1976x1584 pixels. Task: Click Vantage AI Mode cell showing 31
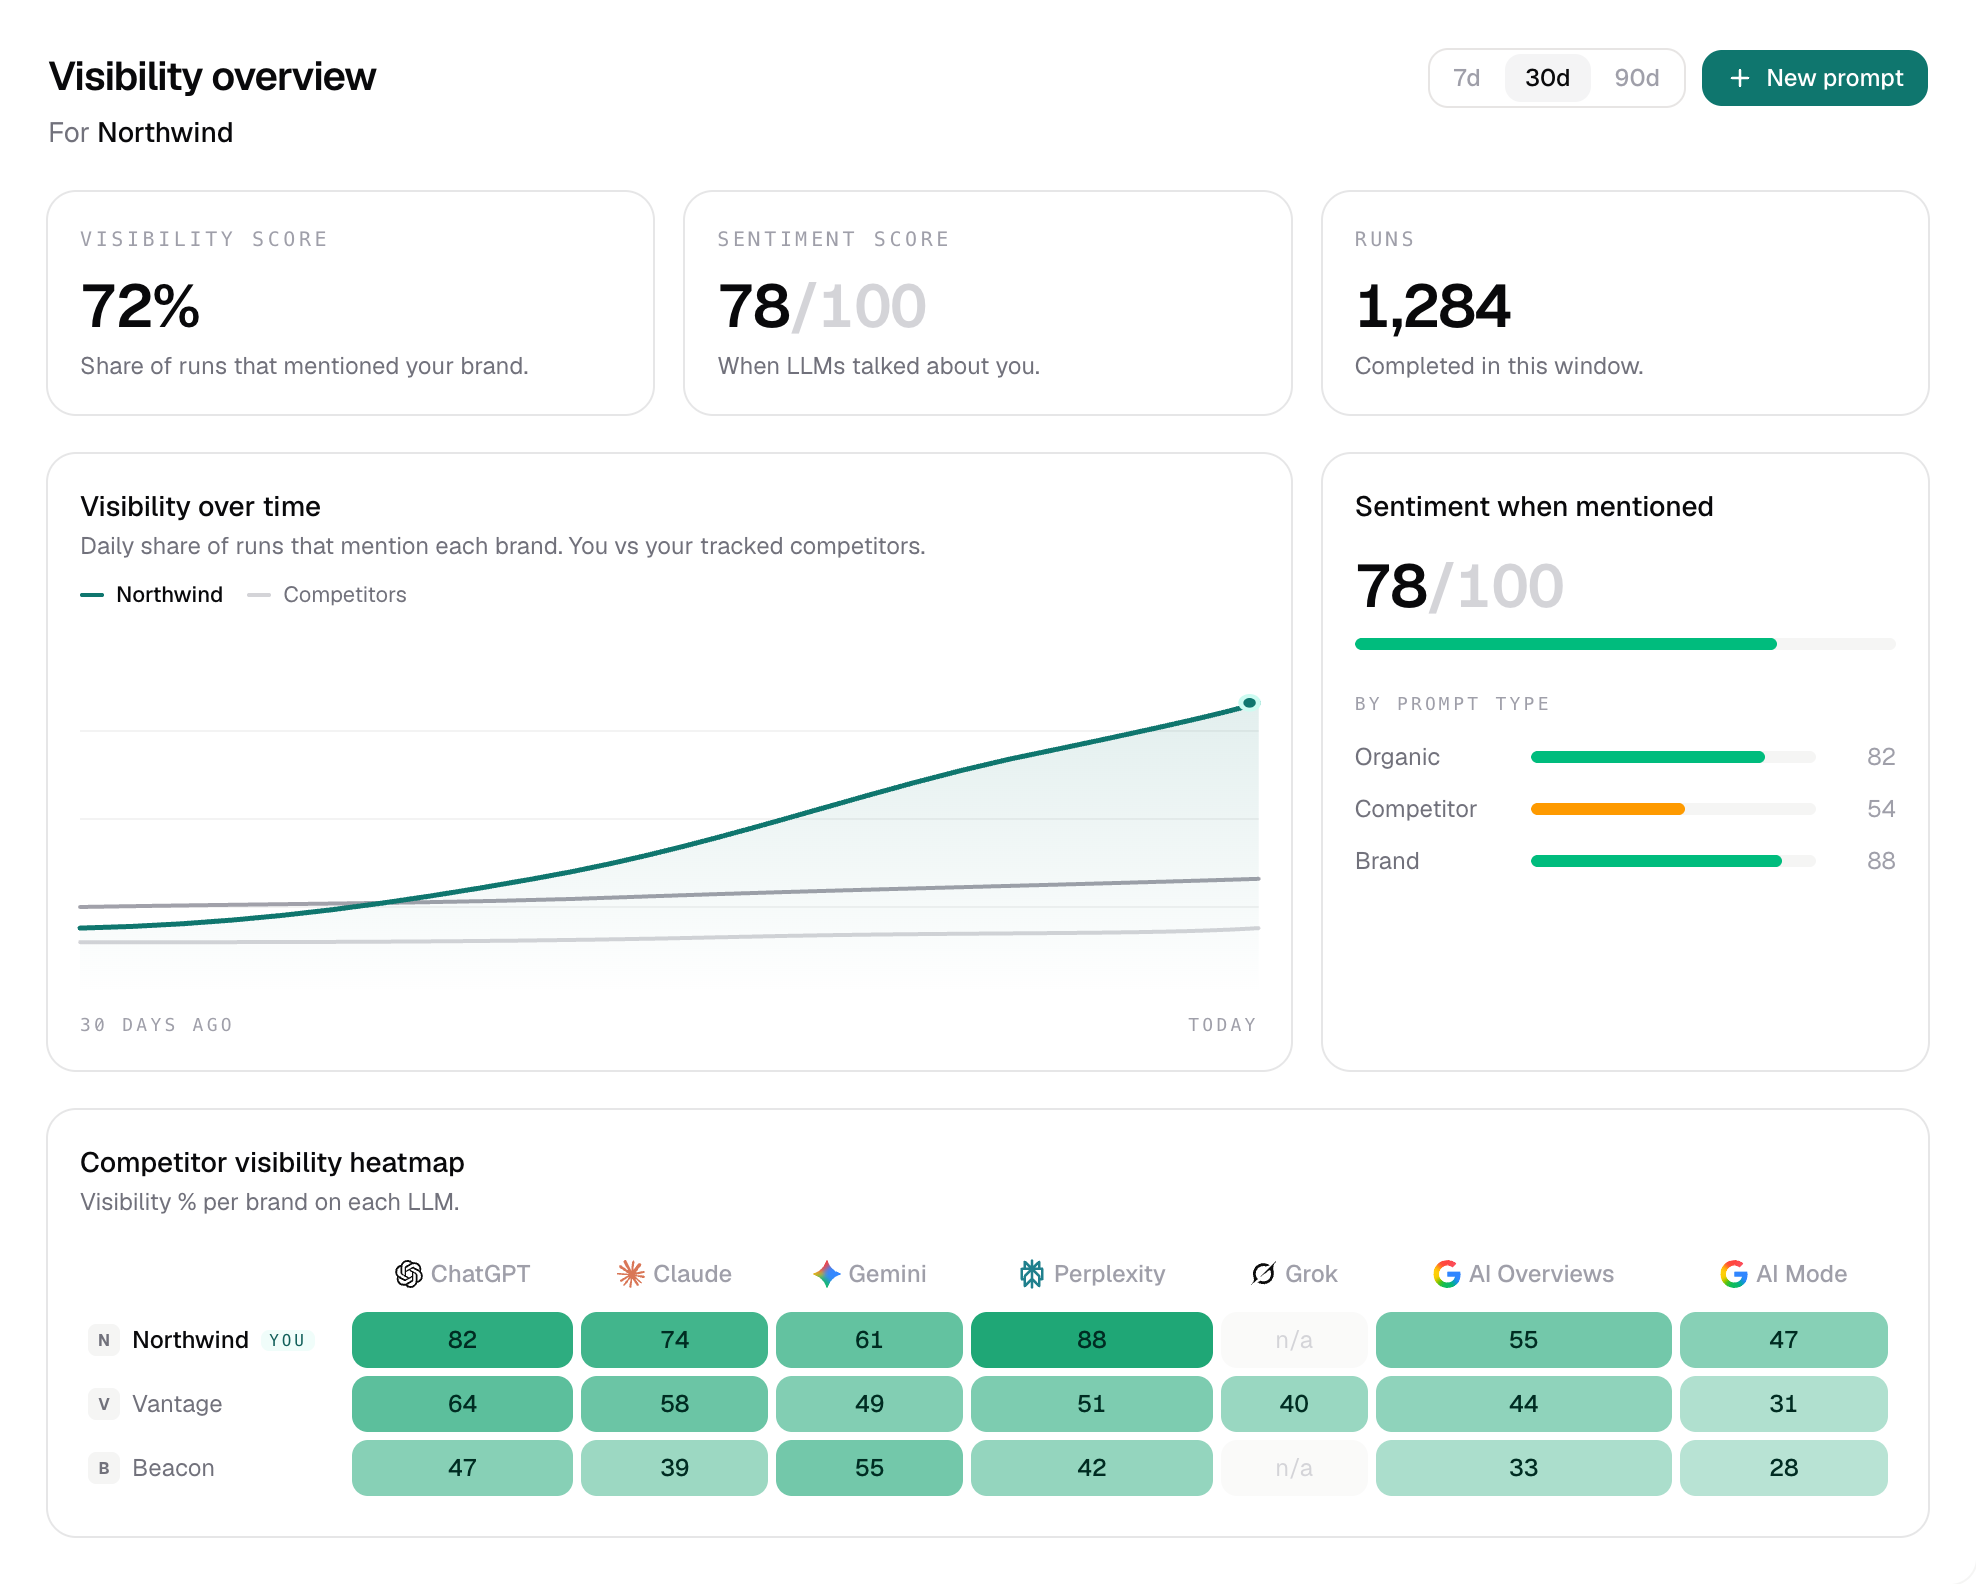(1783, 1404)
